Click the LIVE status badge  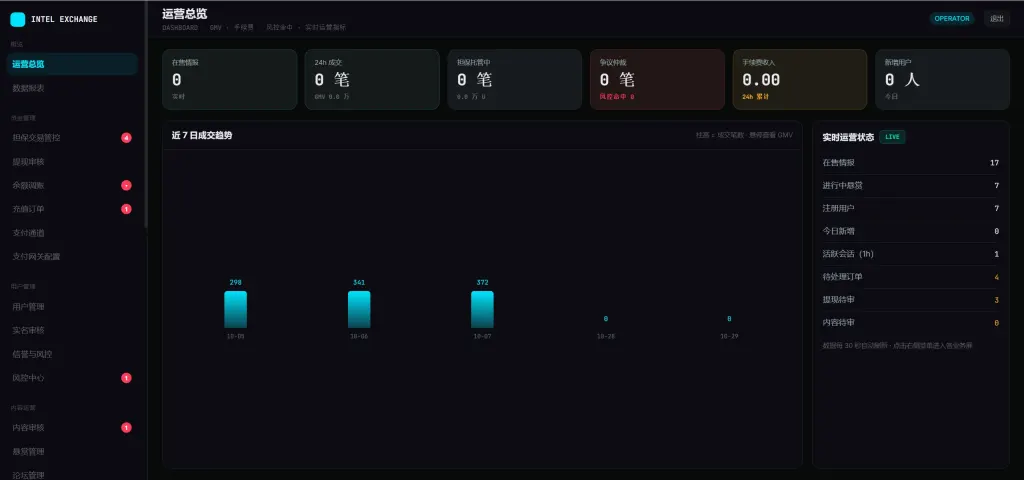(x=892, y=137)
